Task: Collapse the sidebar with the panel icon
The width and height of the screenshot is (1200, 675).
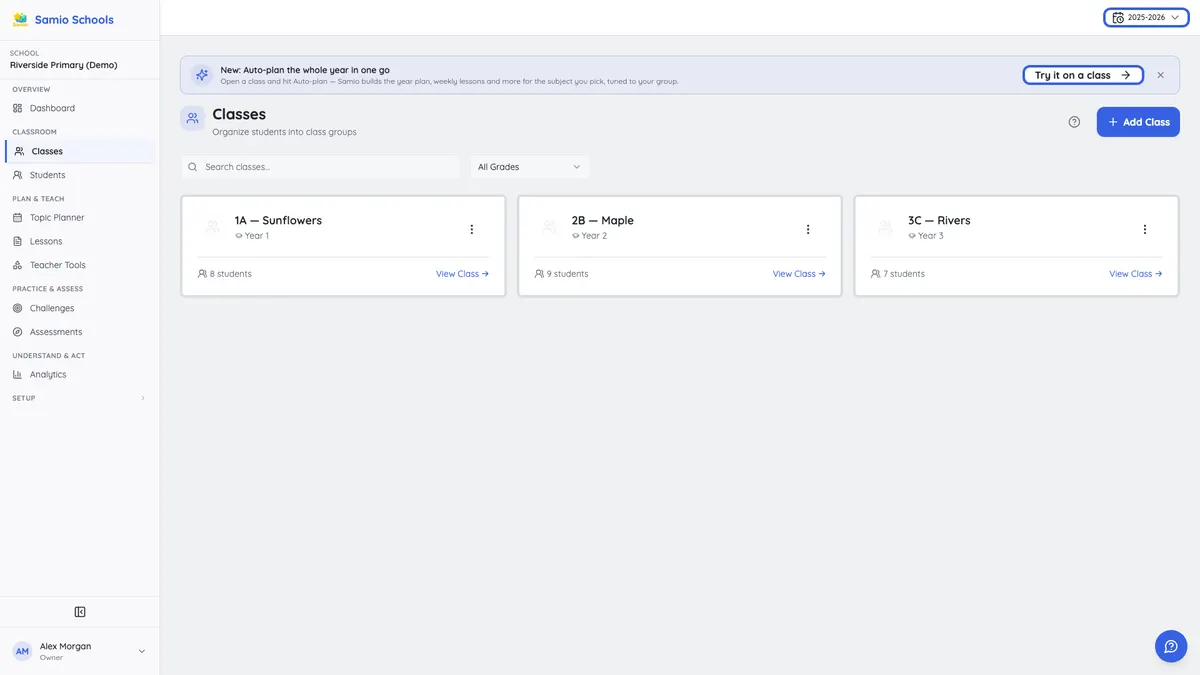Action: coord(80,612)
